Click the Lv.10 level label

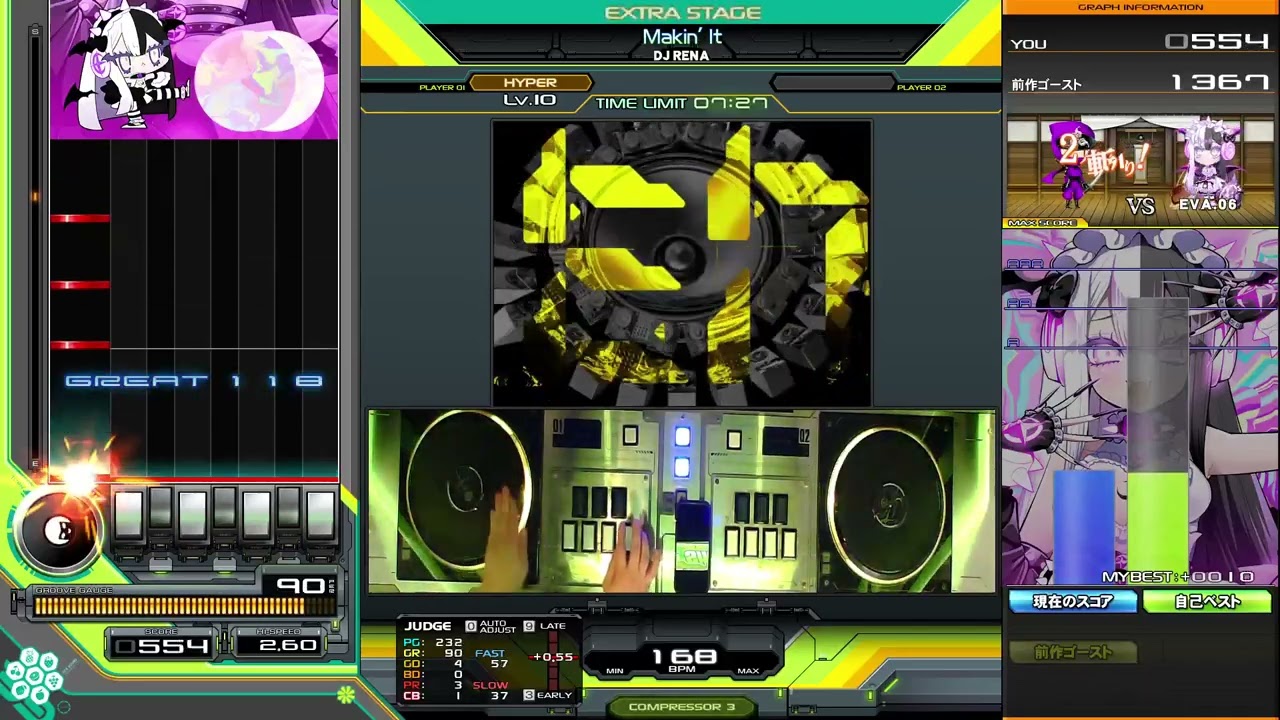pyautogui.click(x=530, y=100)
